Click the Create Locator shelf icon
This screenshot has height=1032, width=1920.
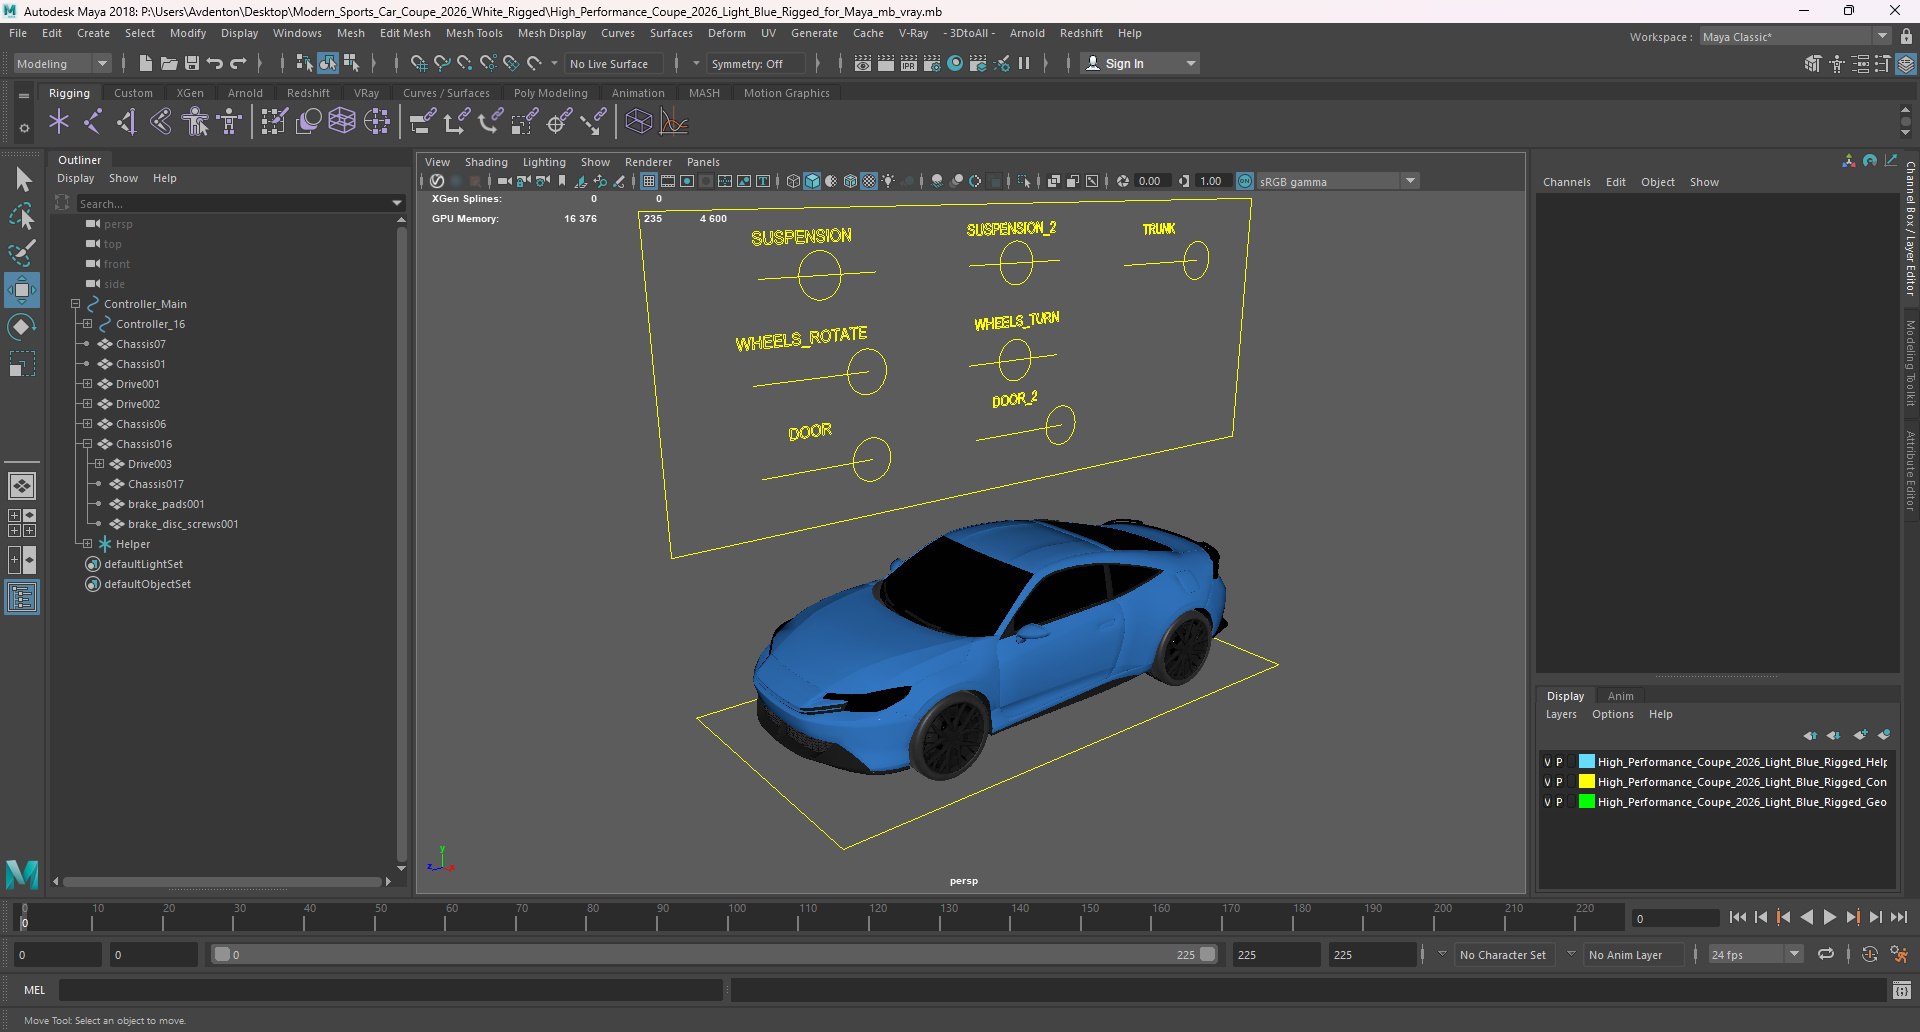(x=59, y=122)
